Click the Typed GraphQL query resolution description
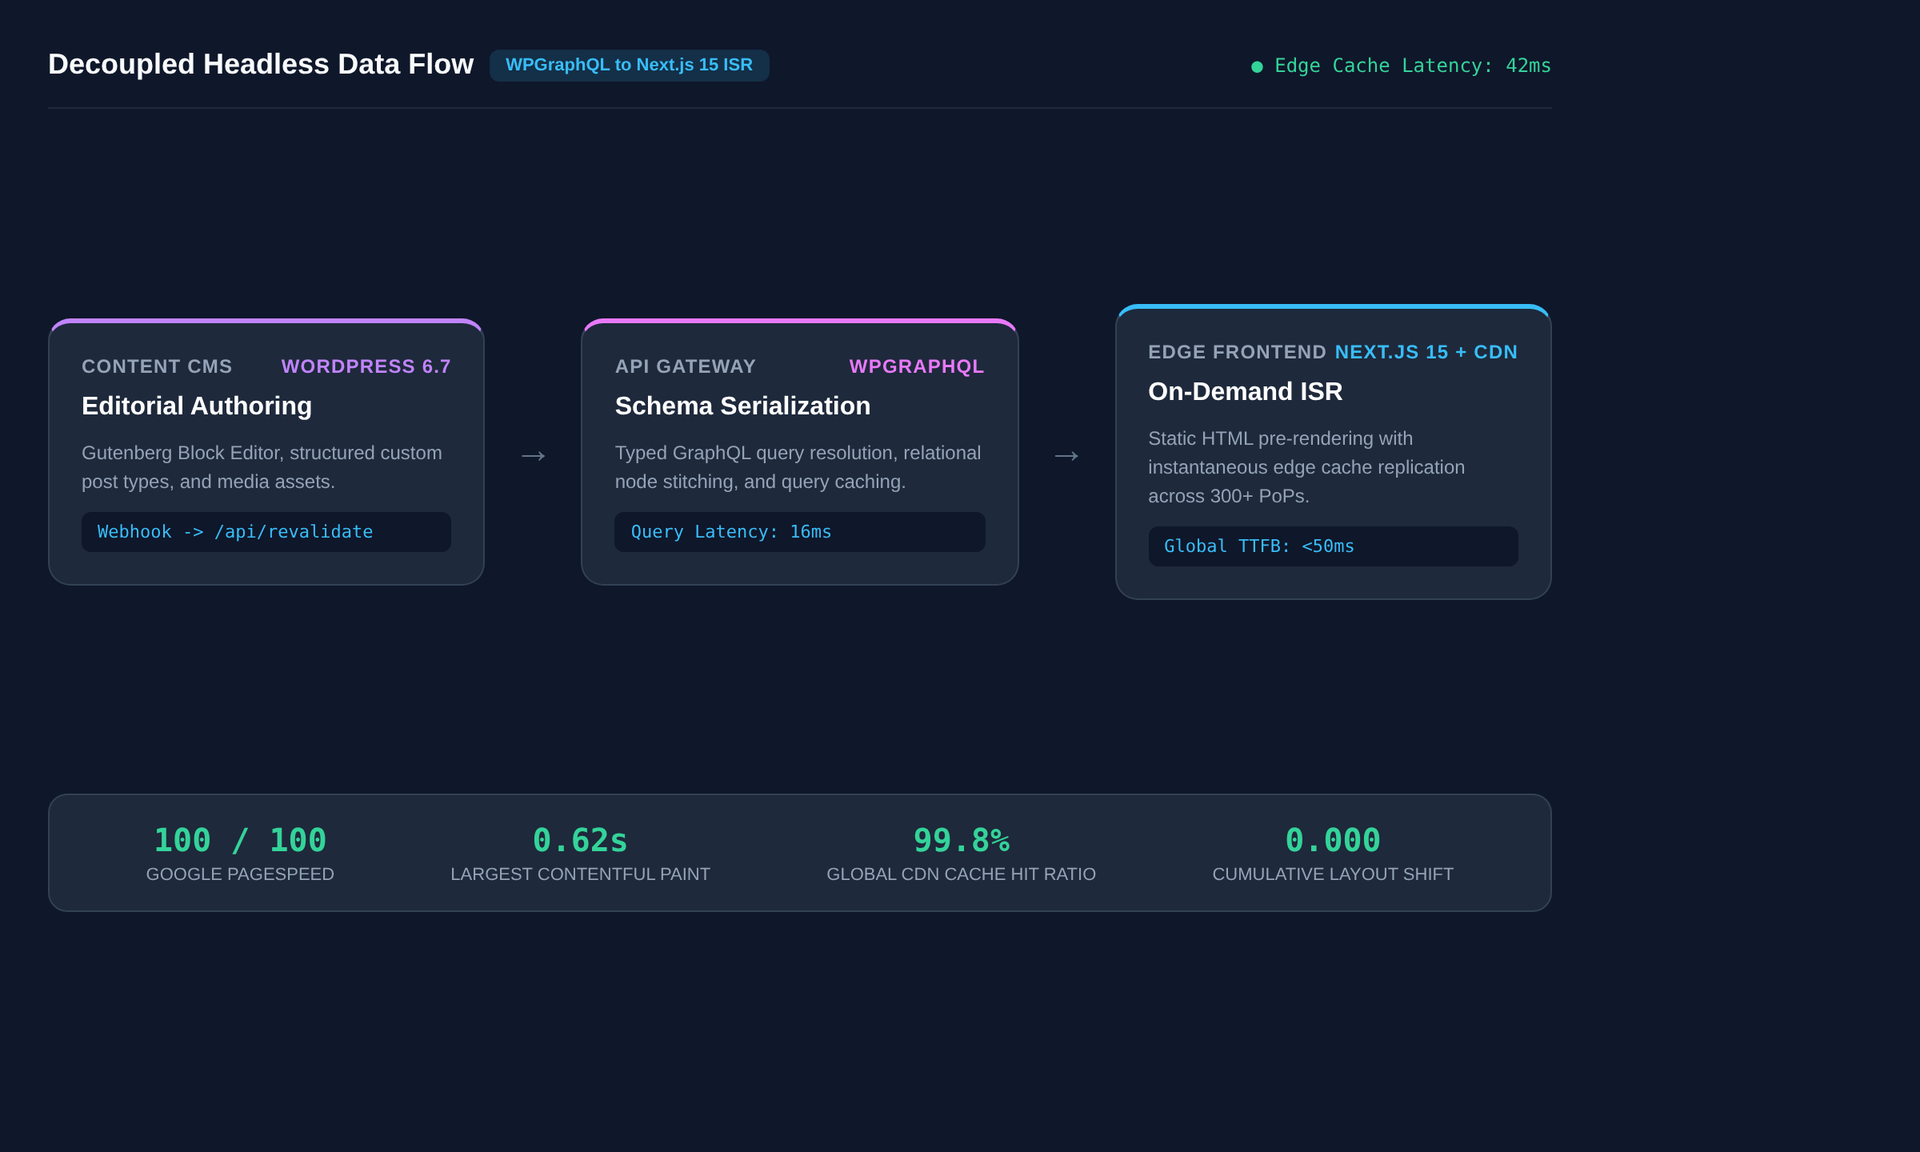The width and height of the screenshot is (1920, 1152). [x=798, y=467]
